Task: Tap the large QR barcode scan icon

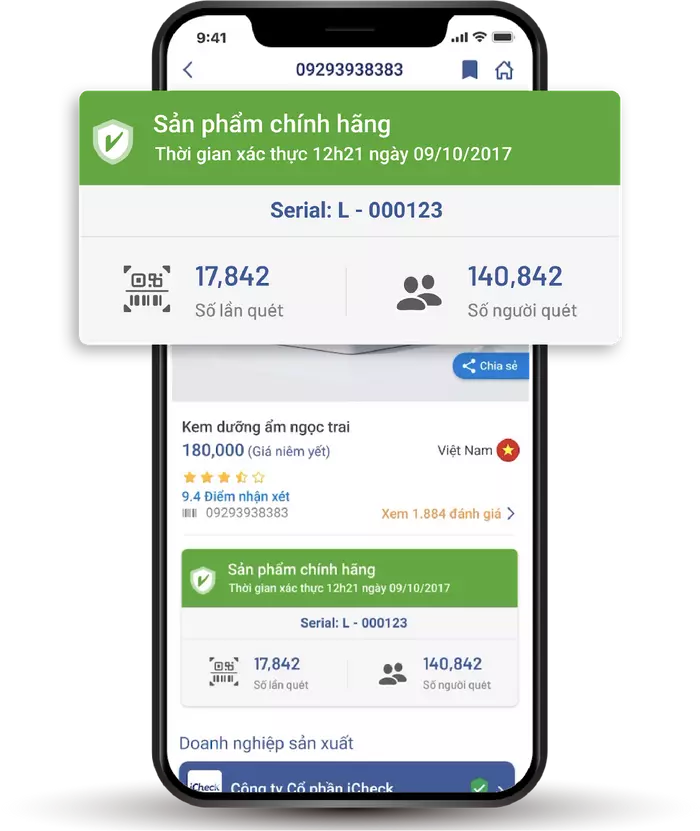Action: (x=147, y=289)
